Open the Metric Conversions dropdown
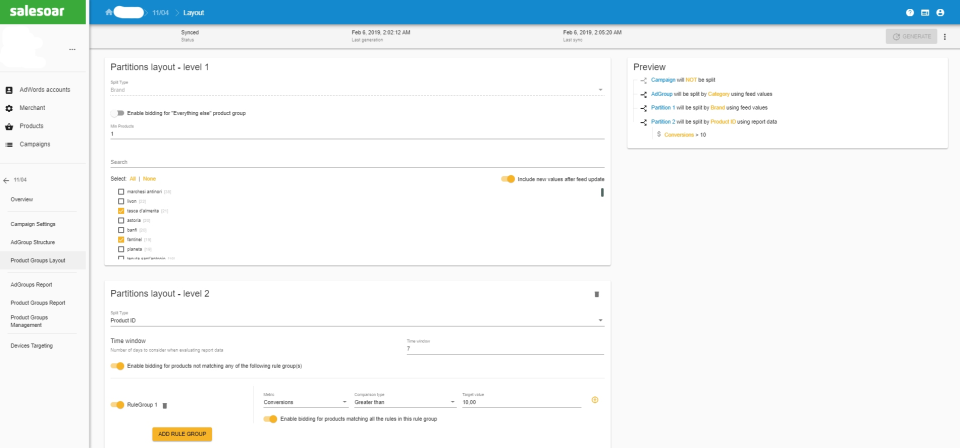Image resolution: width=960 pixels, height=448 pixels. point(306,402)
